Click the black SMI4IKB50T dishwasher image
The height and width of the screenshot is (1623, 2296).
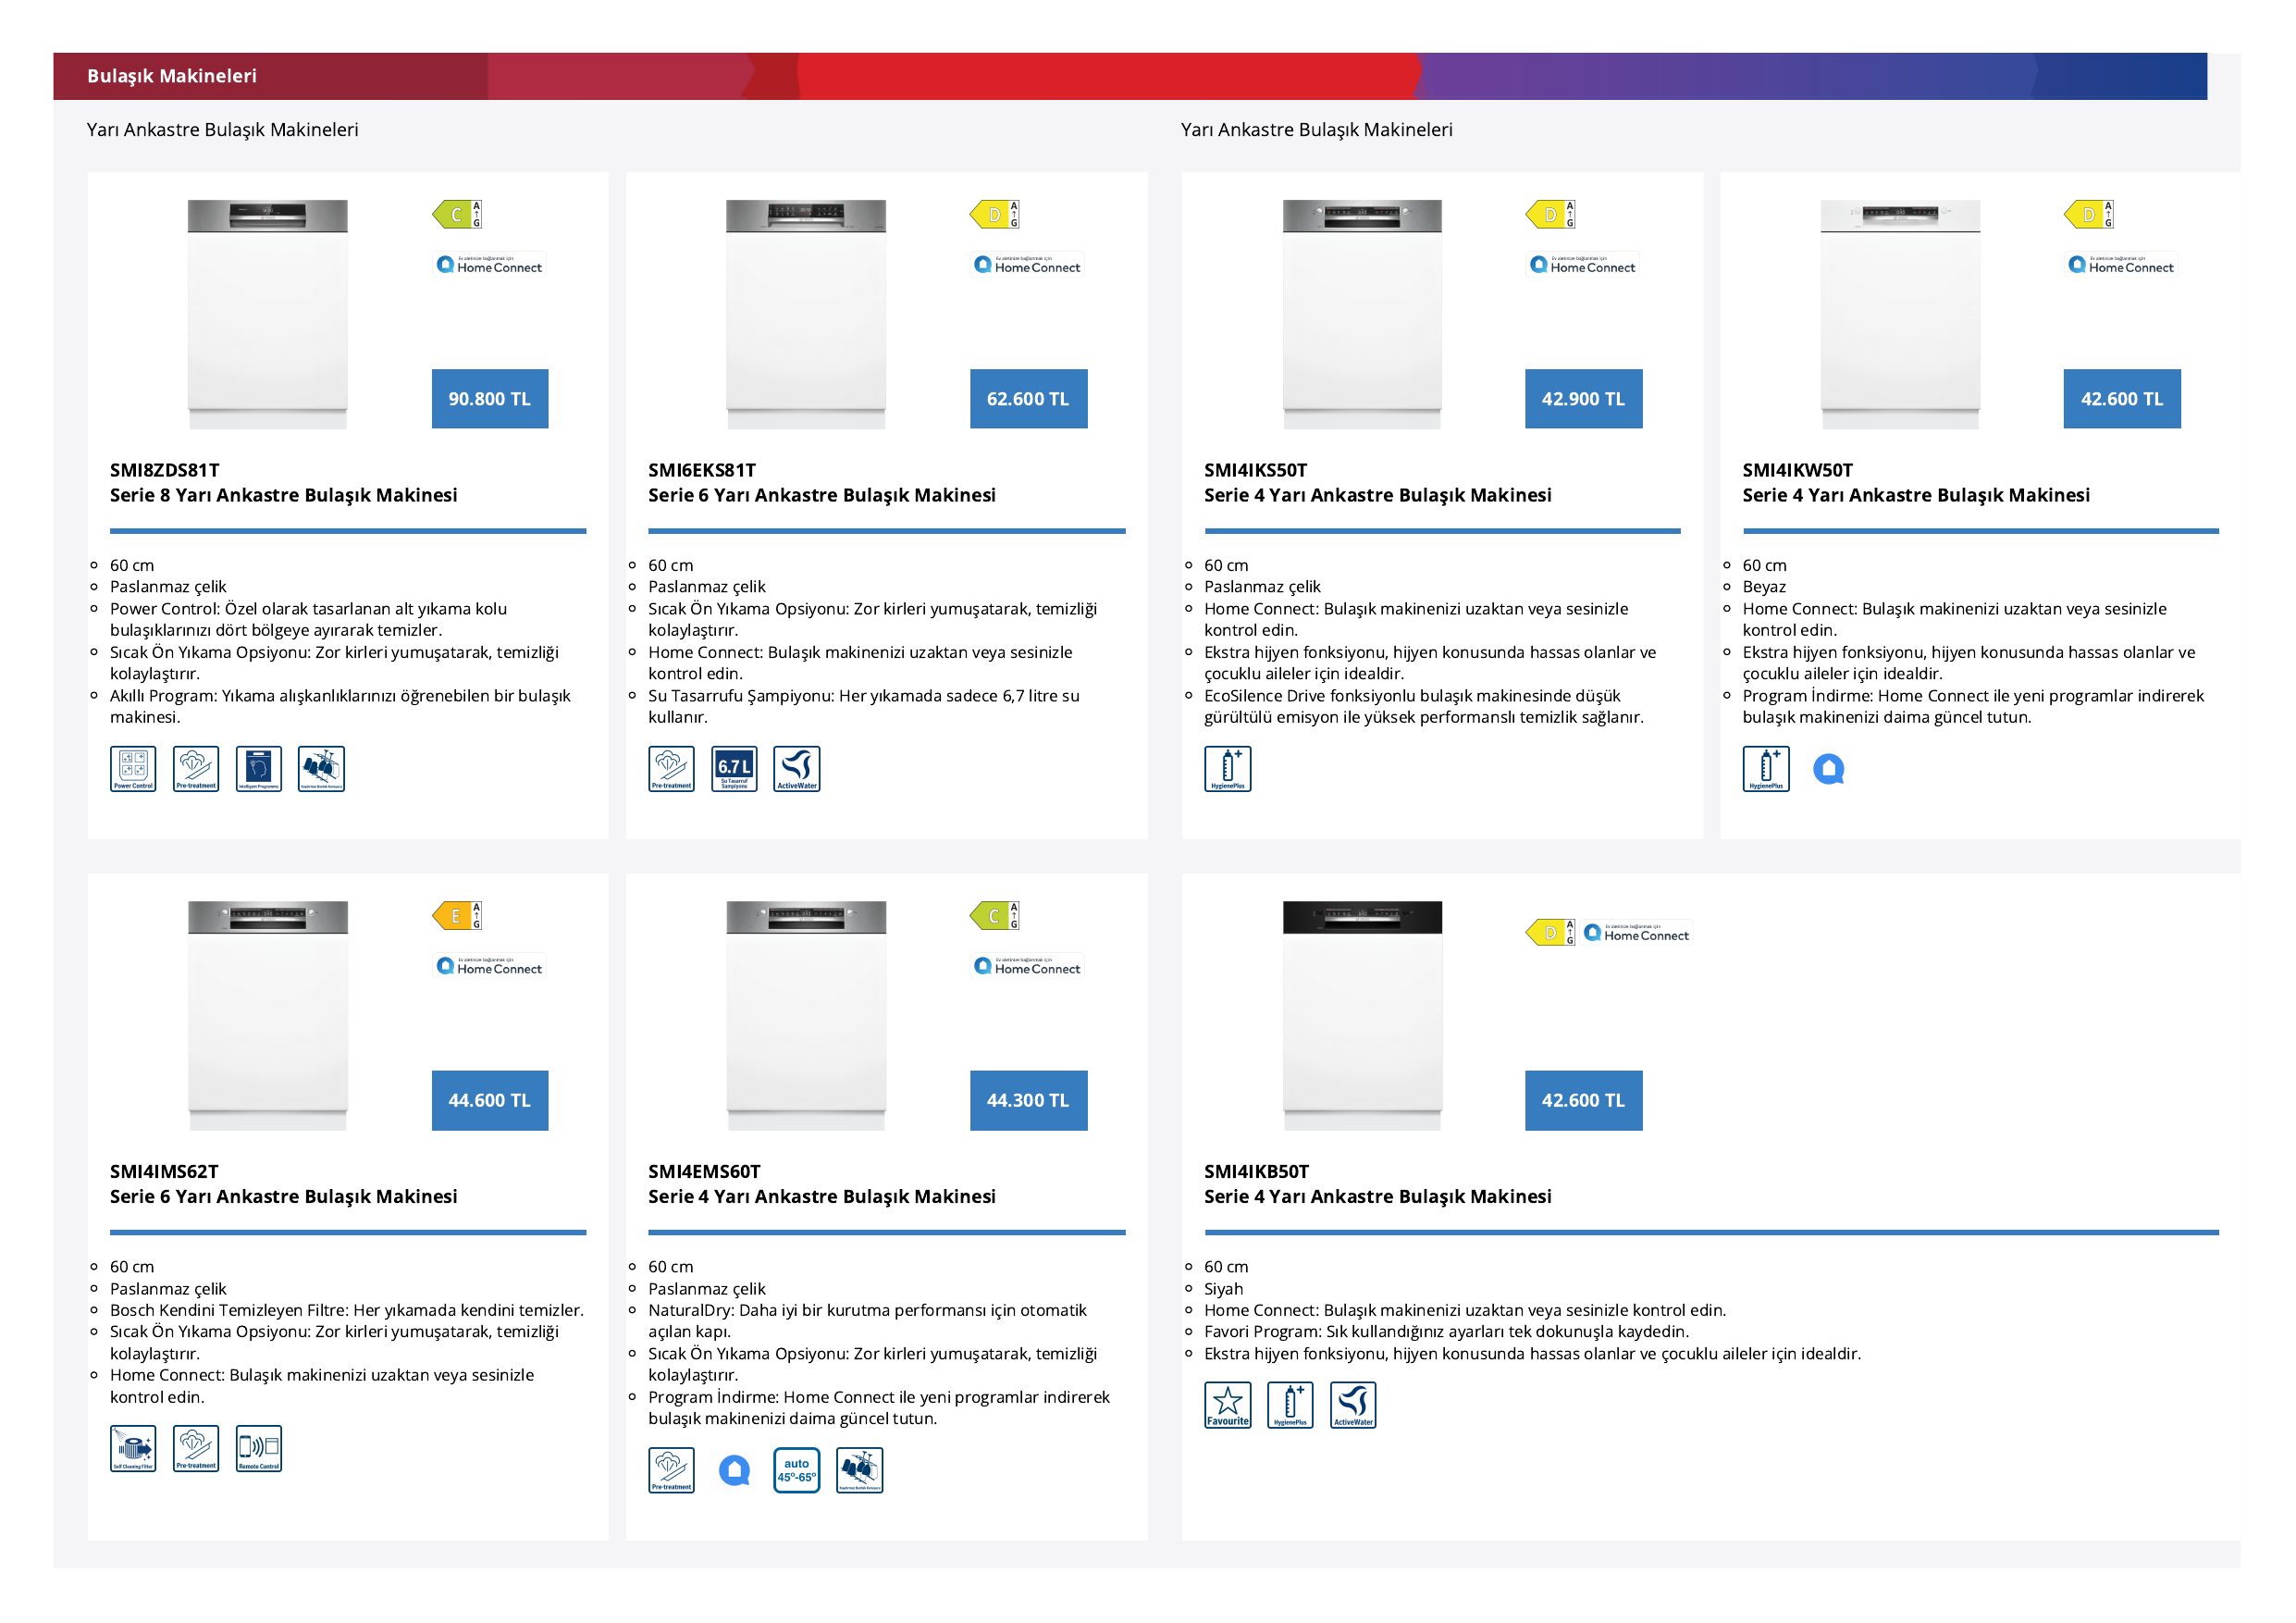(x=1362, y=1016)
